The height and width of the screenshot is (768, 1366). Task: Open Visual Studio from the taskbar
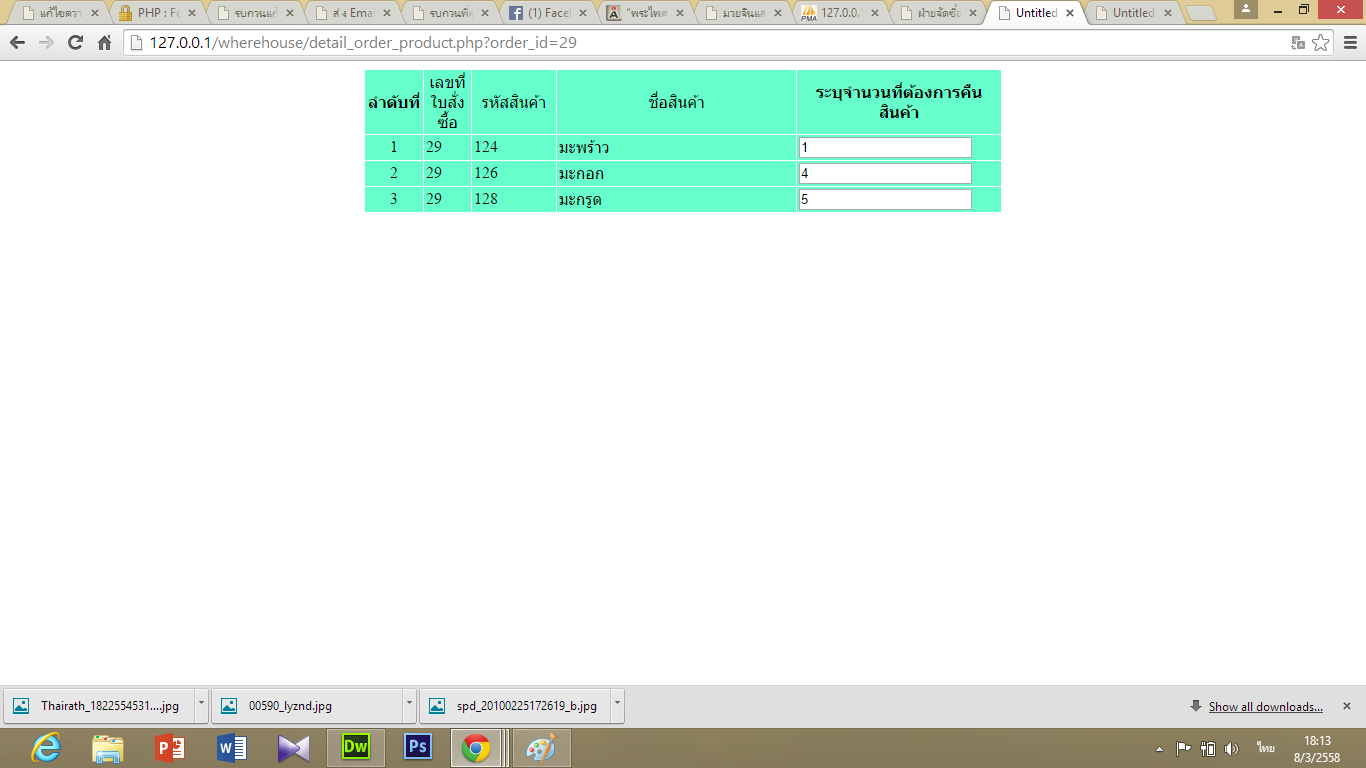pos(294,747)
